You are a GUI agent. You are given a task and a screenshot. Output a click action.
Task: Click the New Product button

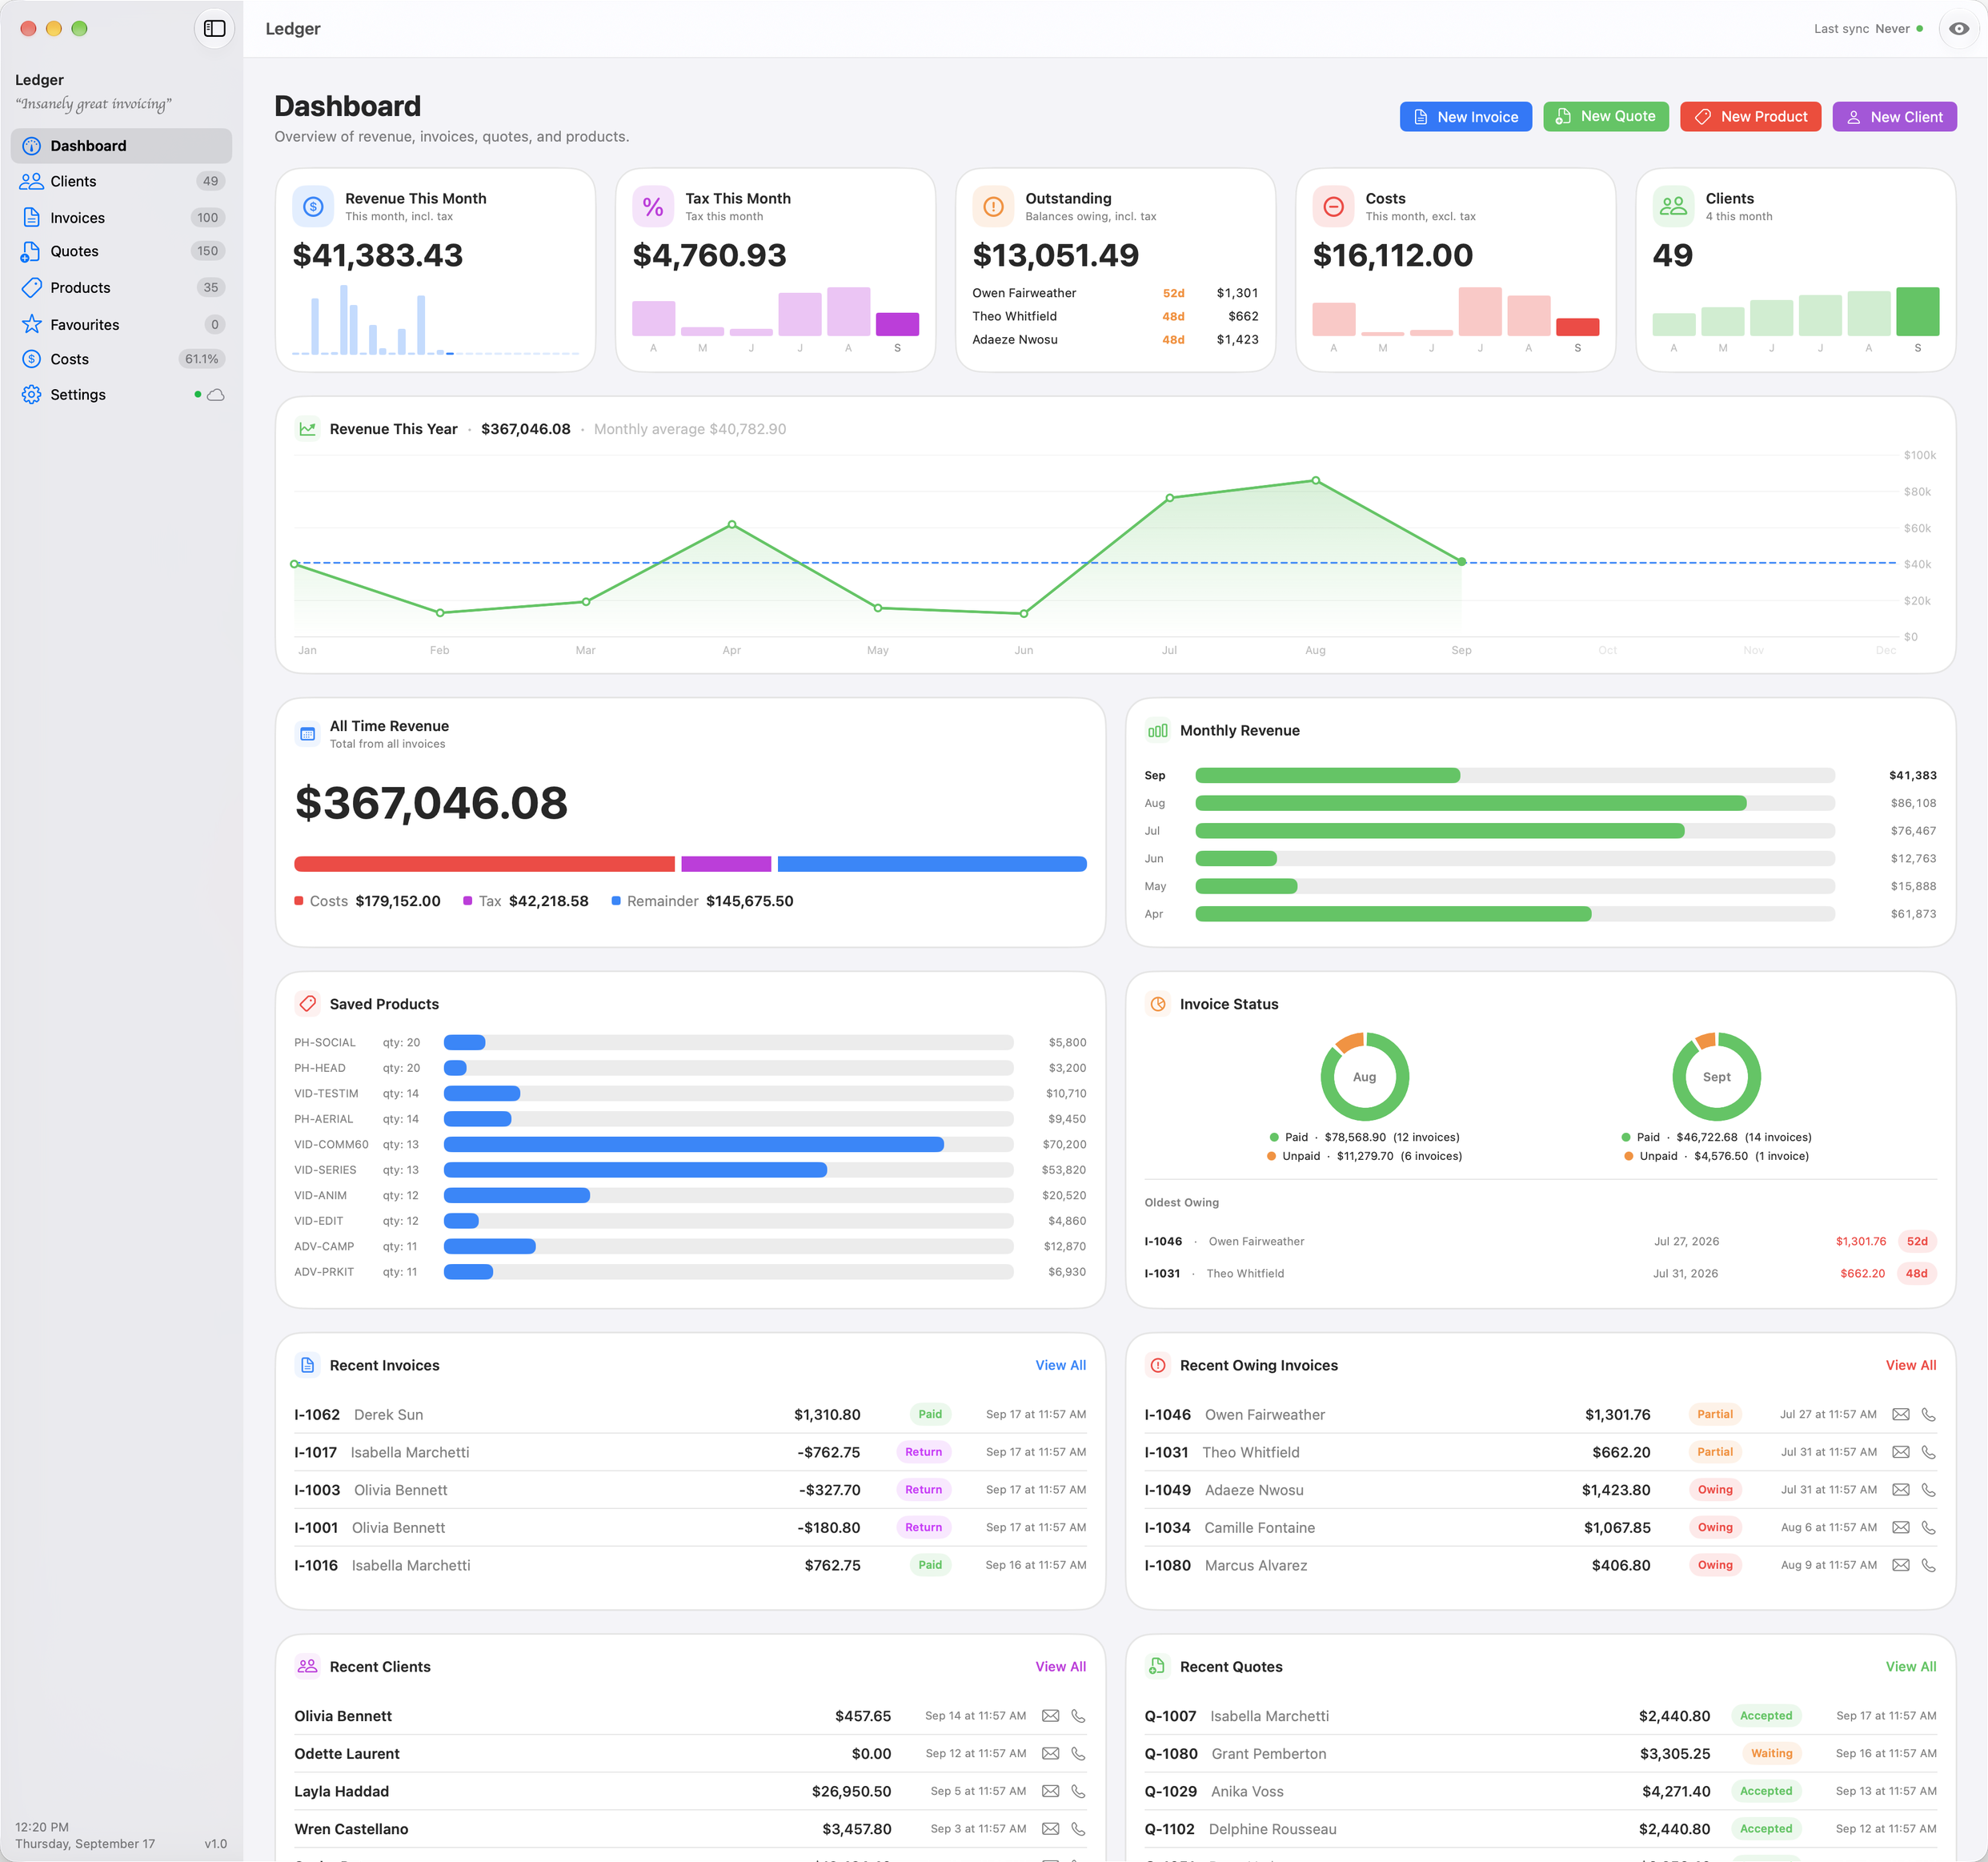coord(1750,117)
